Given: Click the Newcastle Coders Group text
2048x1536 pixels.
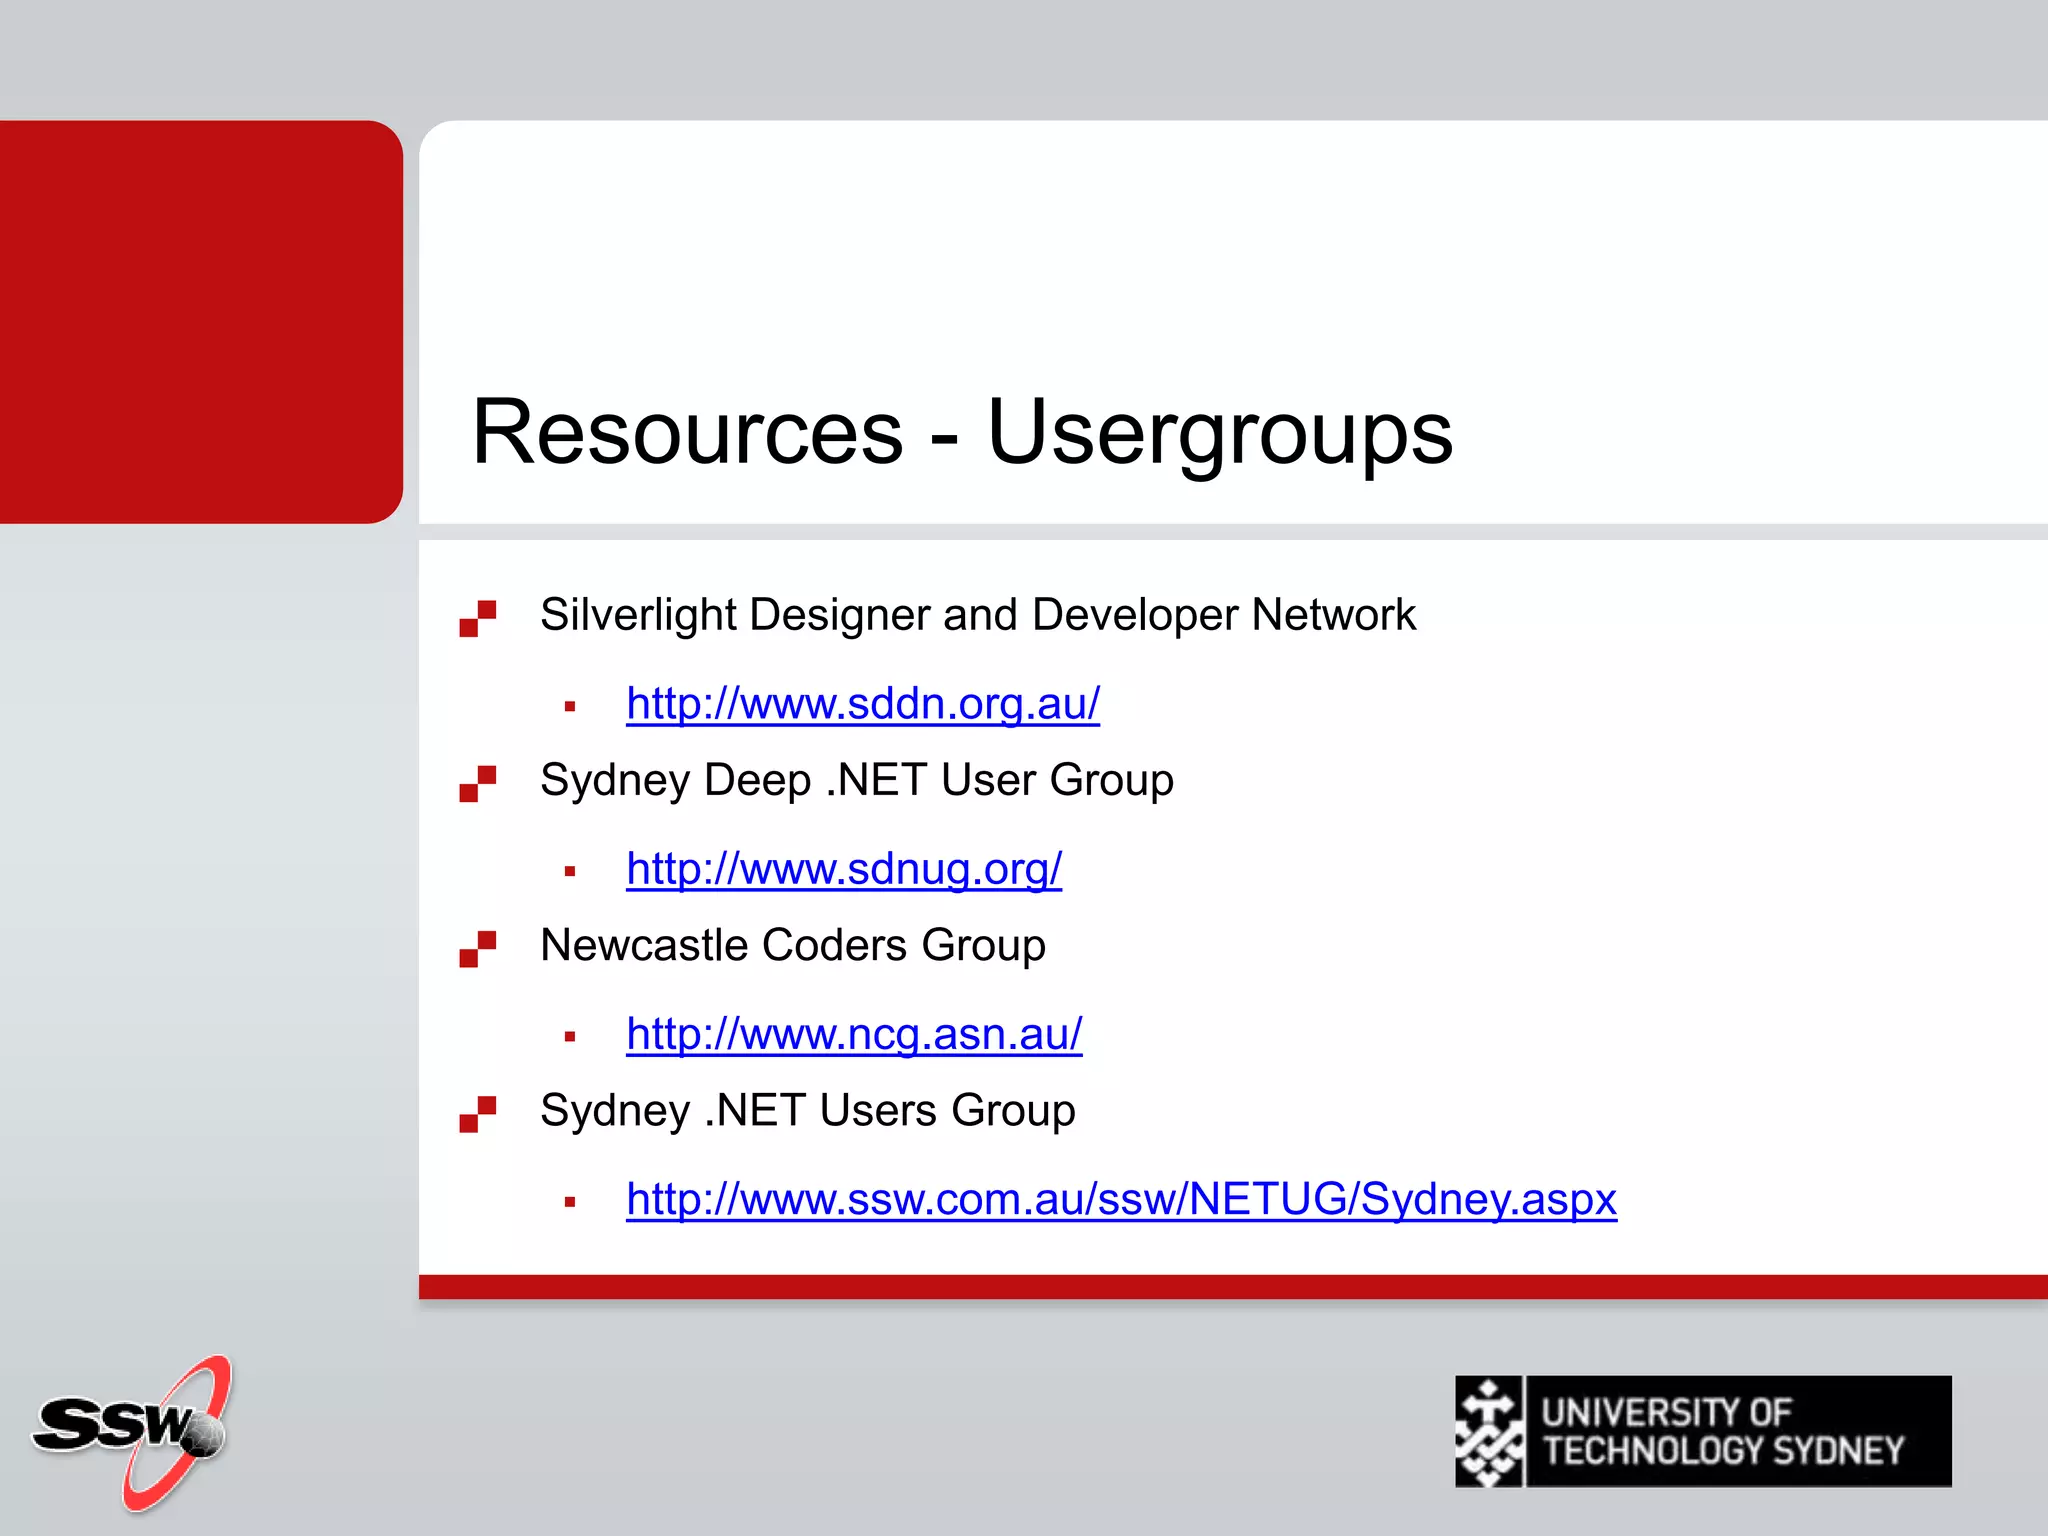Looking at the screenshot, I should (792, 945).
